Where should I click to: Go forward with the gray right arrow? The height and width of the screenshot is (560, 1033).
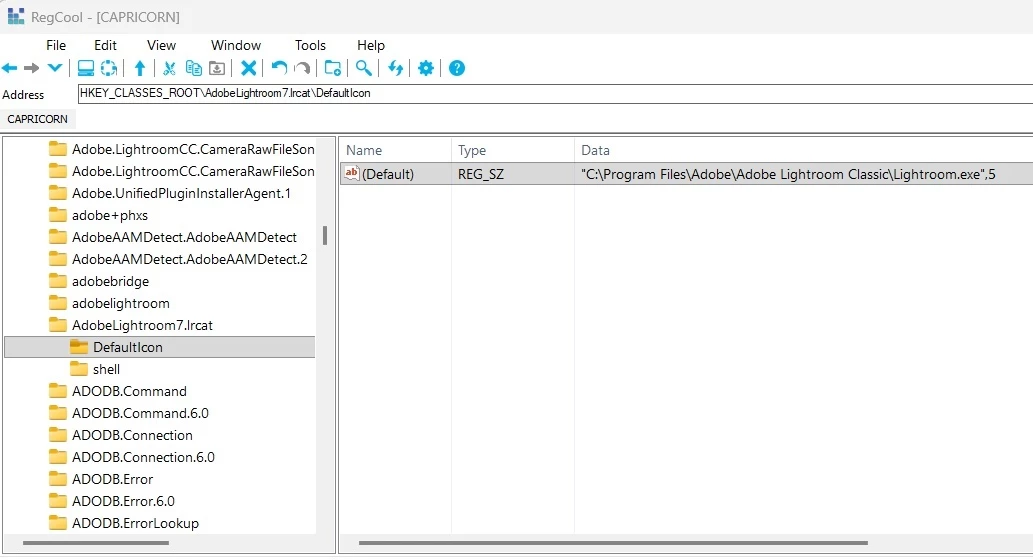point(31,68)
